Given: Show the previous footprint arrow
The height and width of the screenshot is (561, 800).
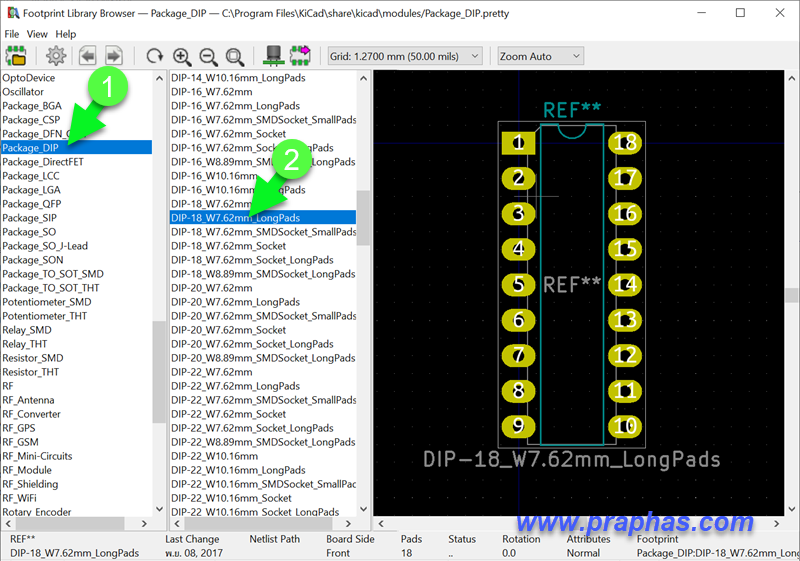Looking at the screenshot, I should pos(88,56).
